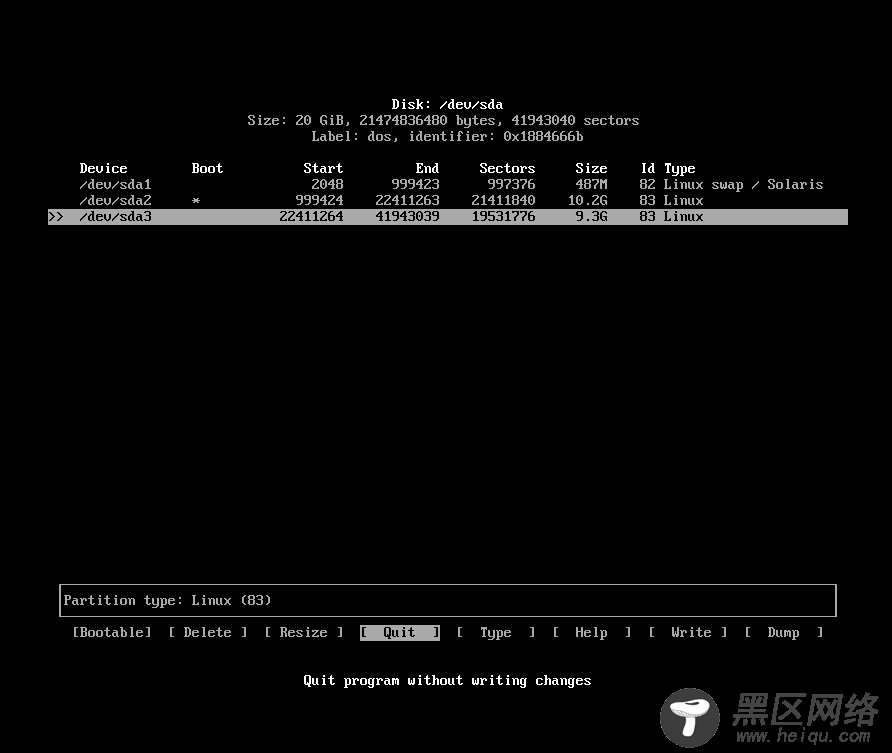This screenshot has height=753, width=892.
Task: Click the Sectors column header
Action: click(x=507, y=168)
